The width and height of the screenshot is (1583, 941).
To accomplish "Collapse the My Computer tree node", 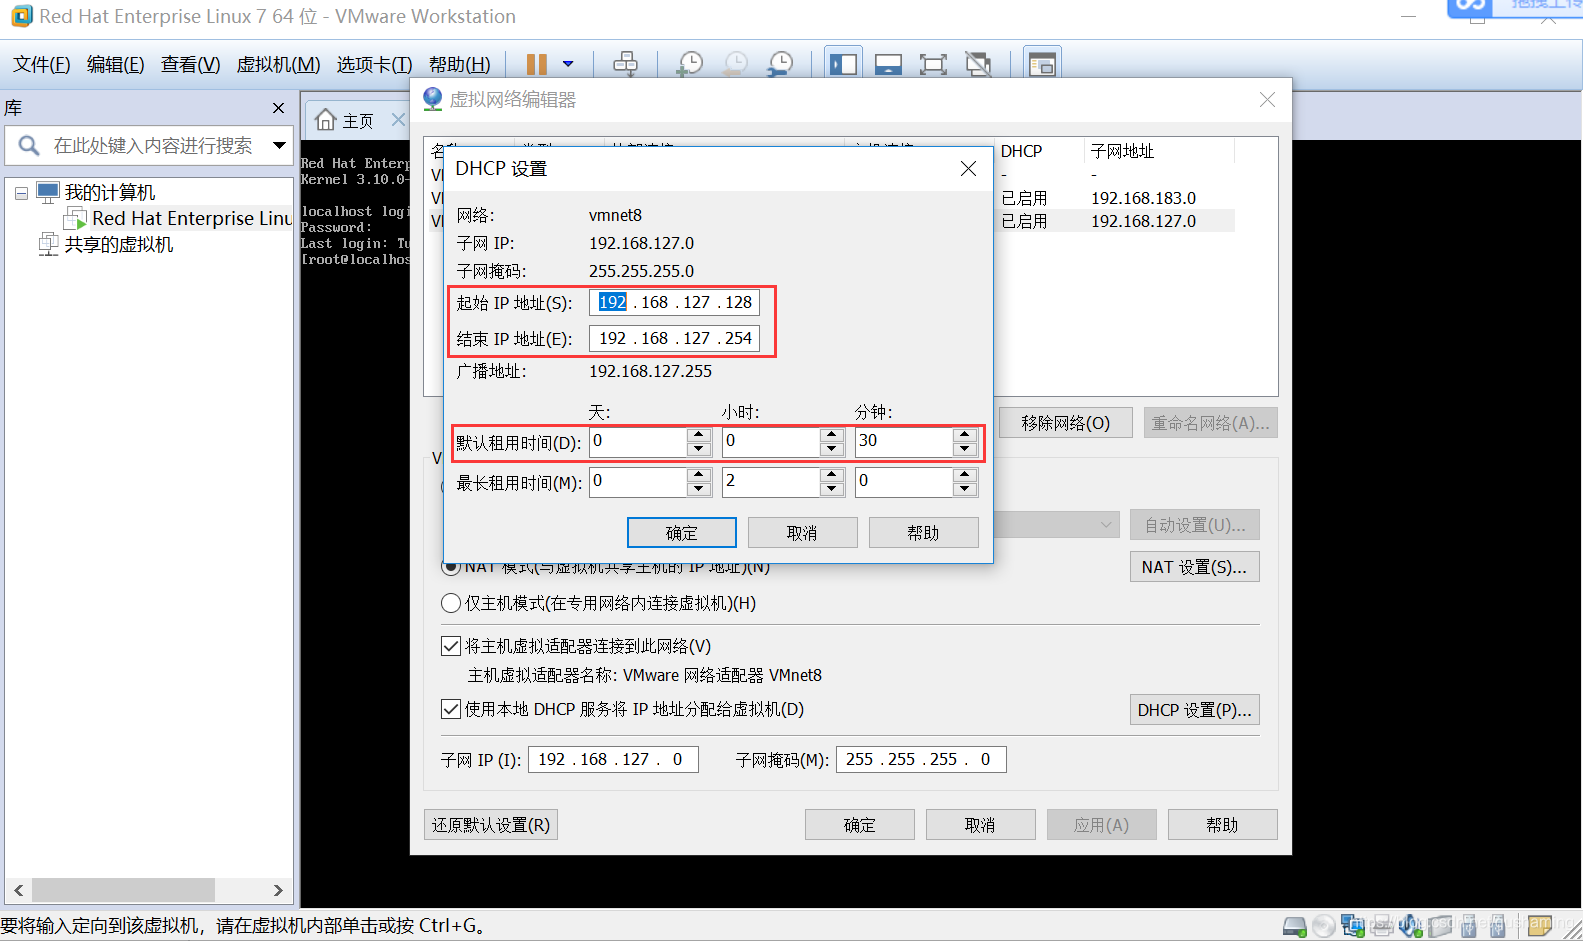I will coord(21,193).
